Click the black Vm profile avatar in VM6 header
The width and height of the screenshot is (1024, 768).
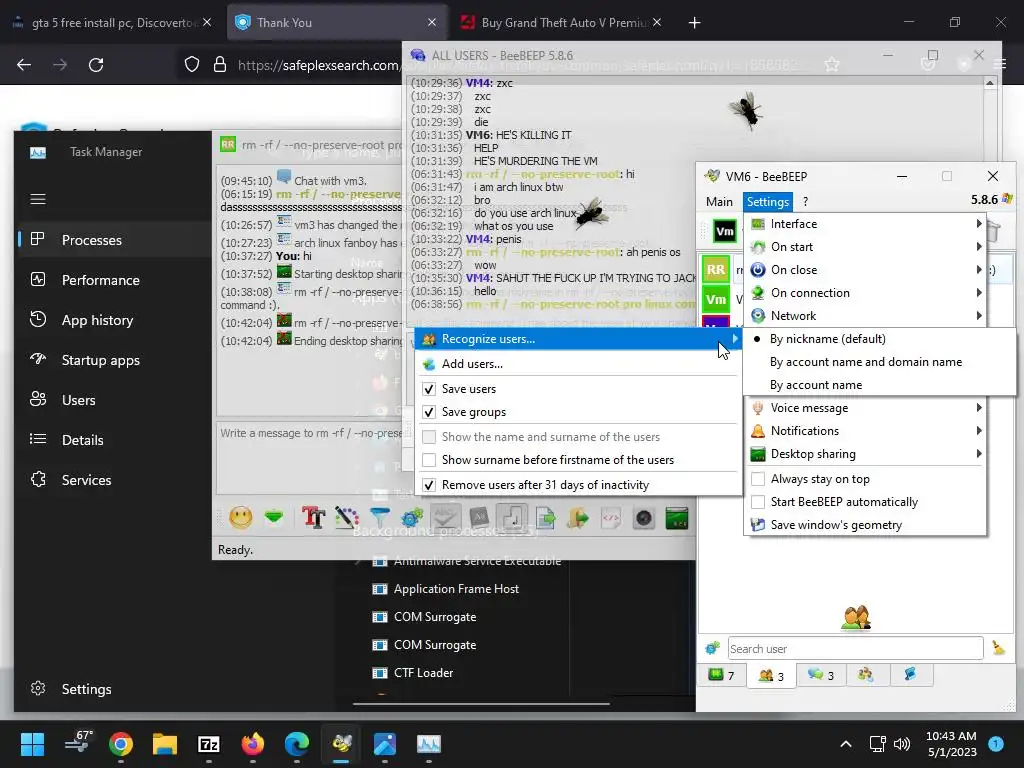(x=725, y=231)
